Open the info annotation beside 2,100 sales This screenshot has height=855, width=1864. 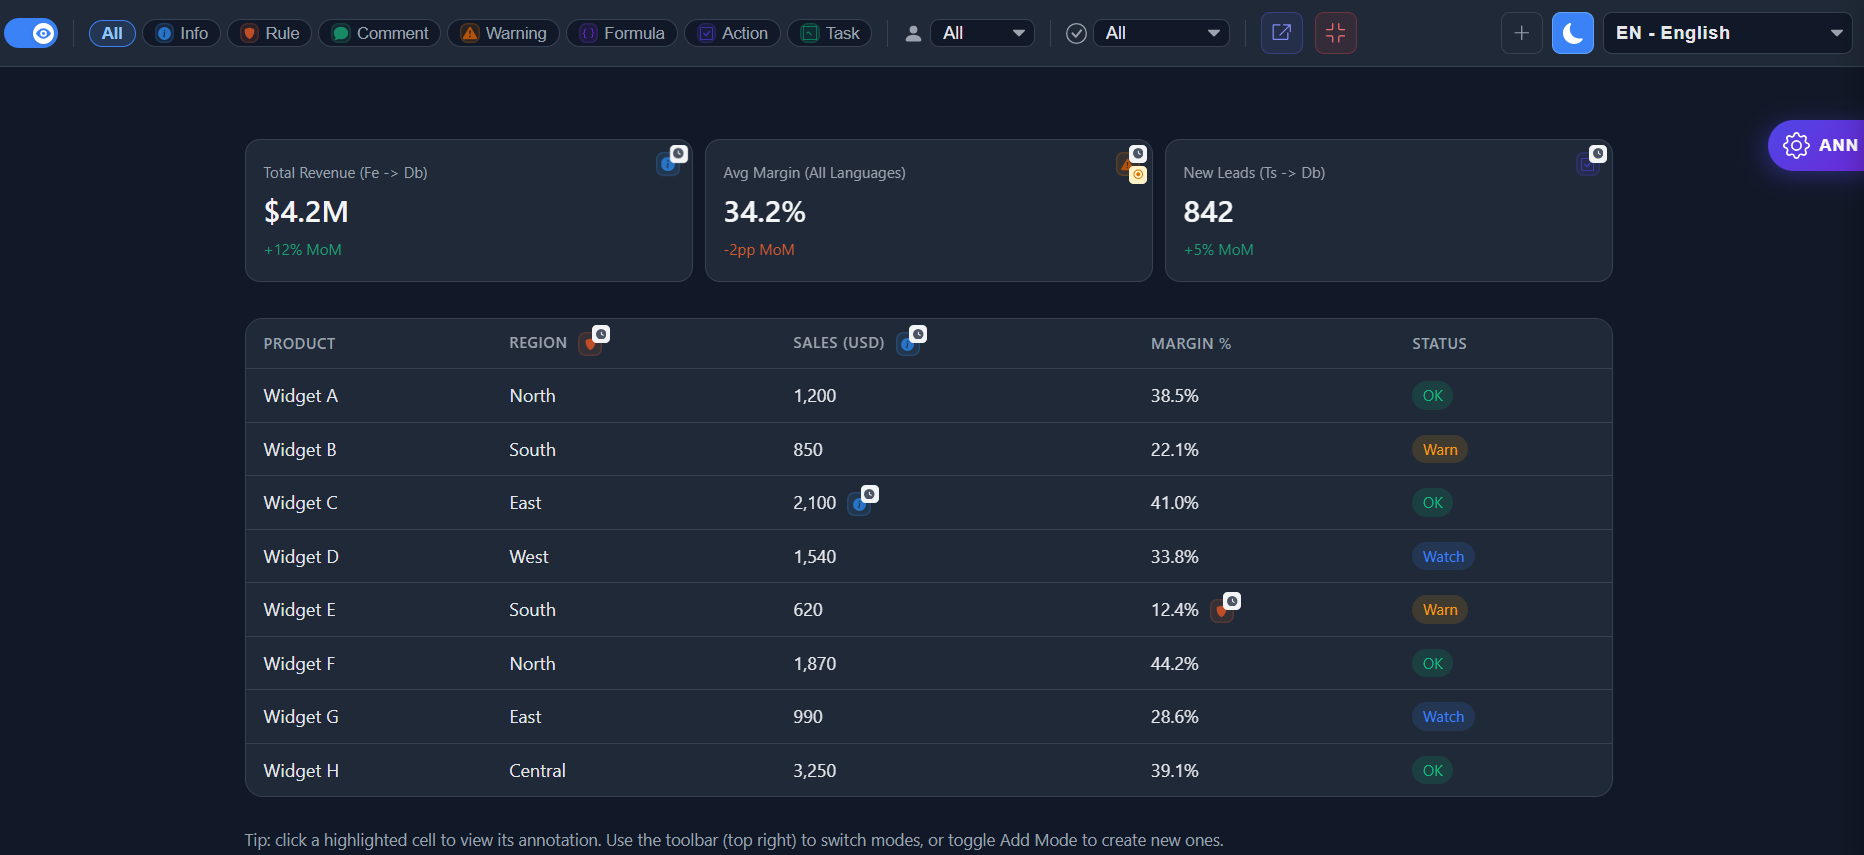pos(859,504)
